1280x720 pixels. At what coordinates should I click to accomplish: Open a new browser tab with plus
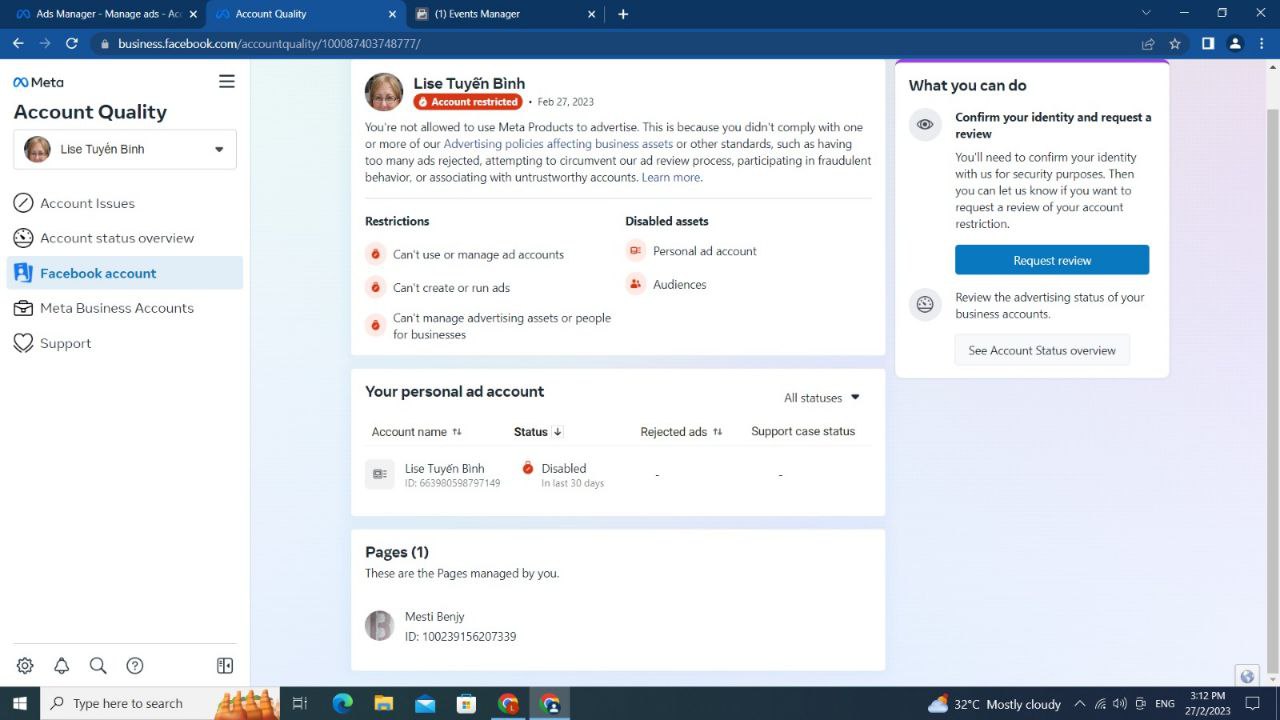pyautogui.click(x=623, y=14)
